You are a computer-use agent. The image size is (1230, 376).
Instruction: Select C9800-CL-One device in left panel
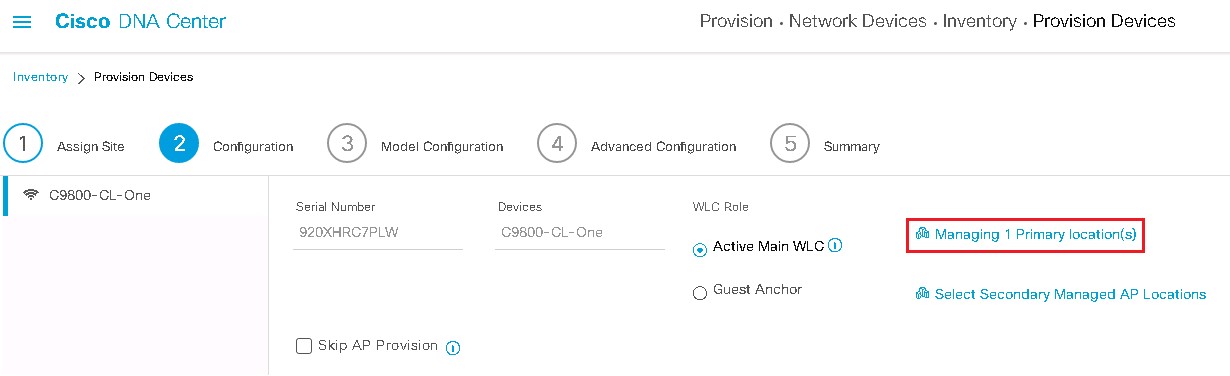click(x=134, y=195)
